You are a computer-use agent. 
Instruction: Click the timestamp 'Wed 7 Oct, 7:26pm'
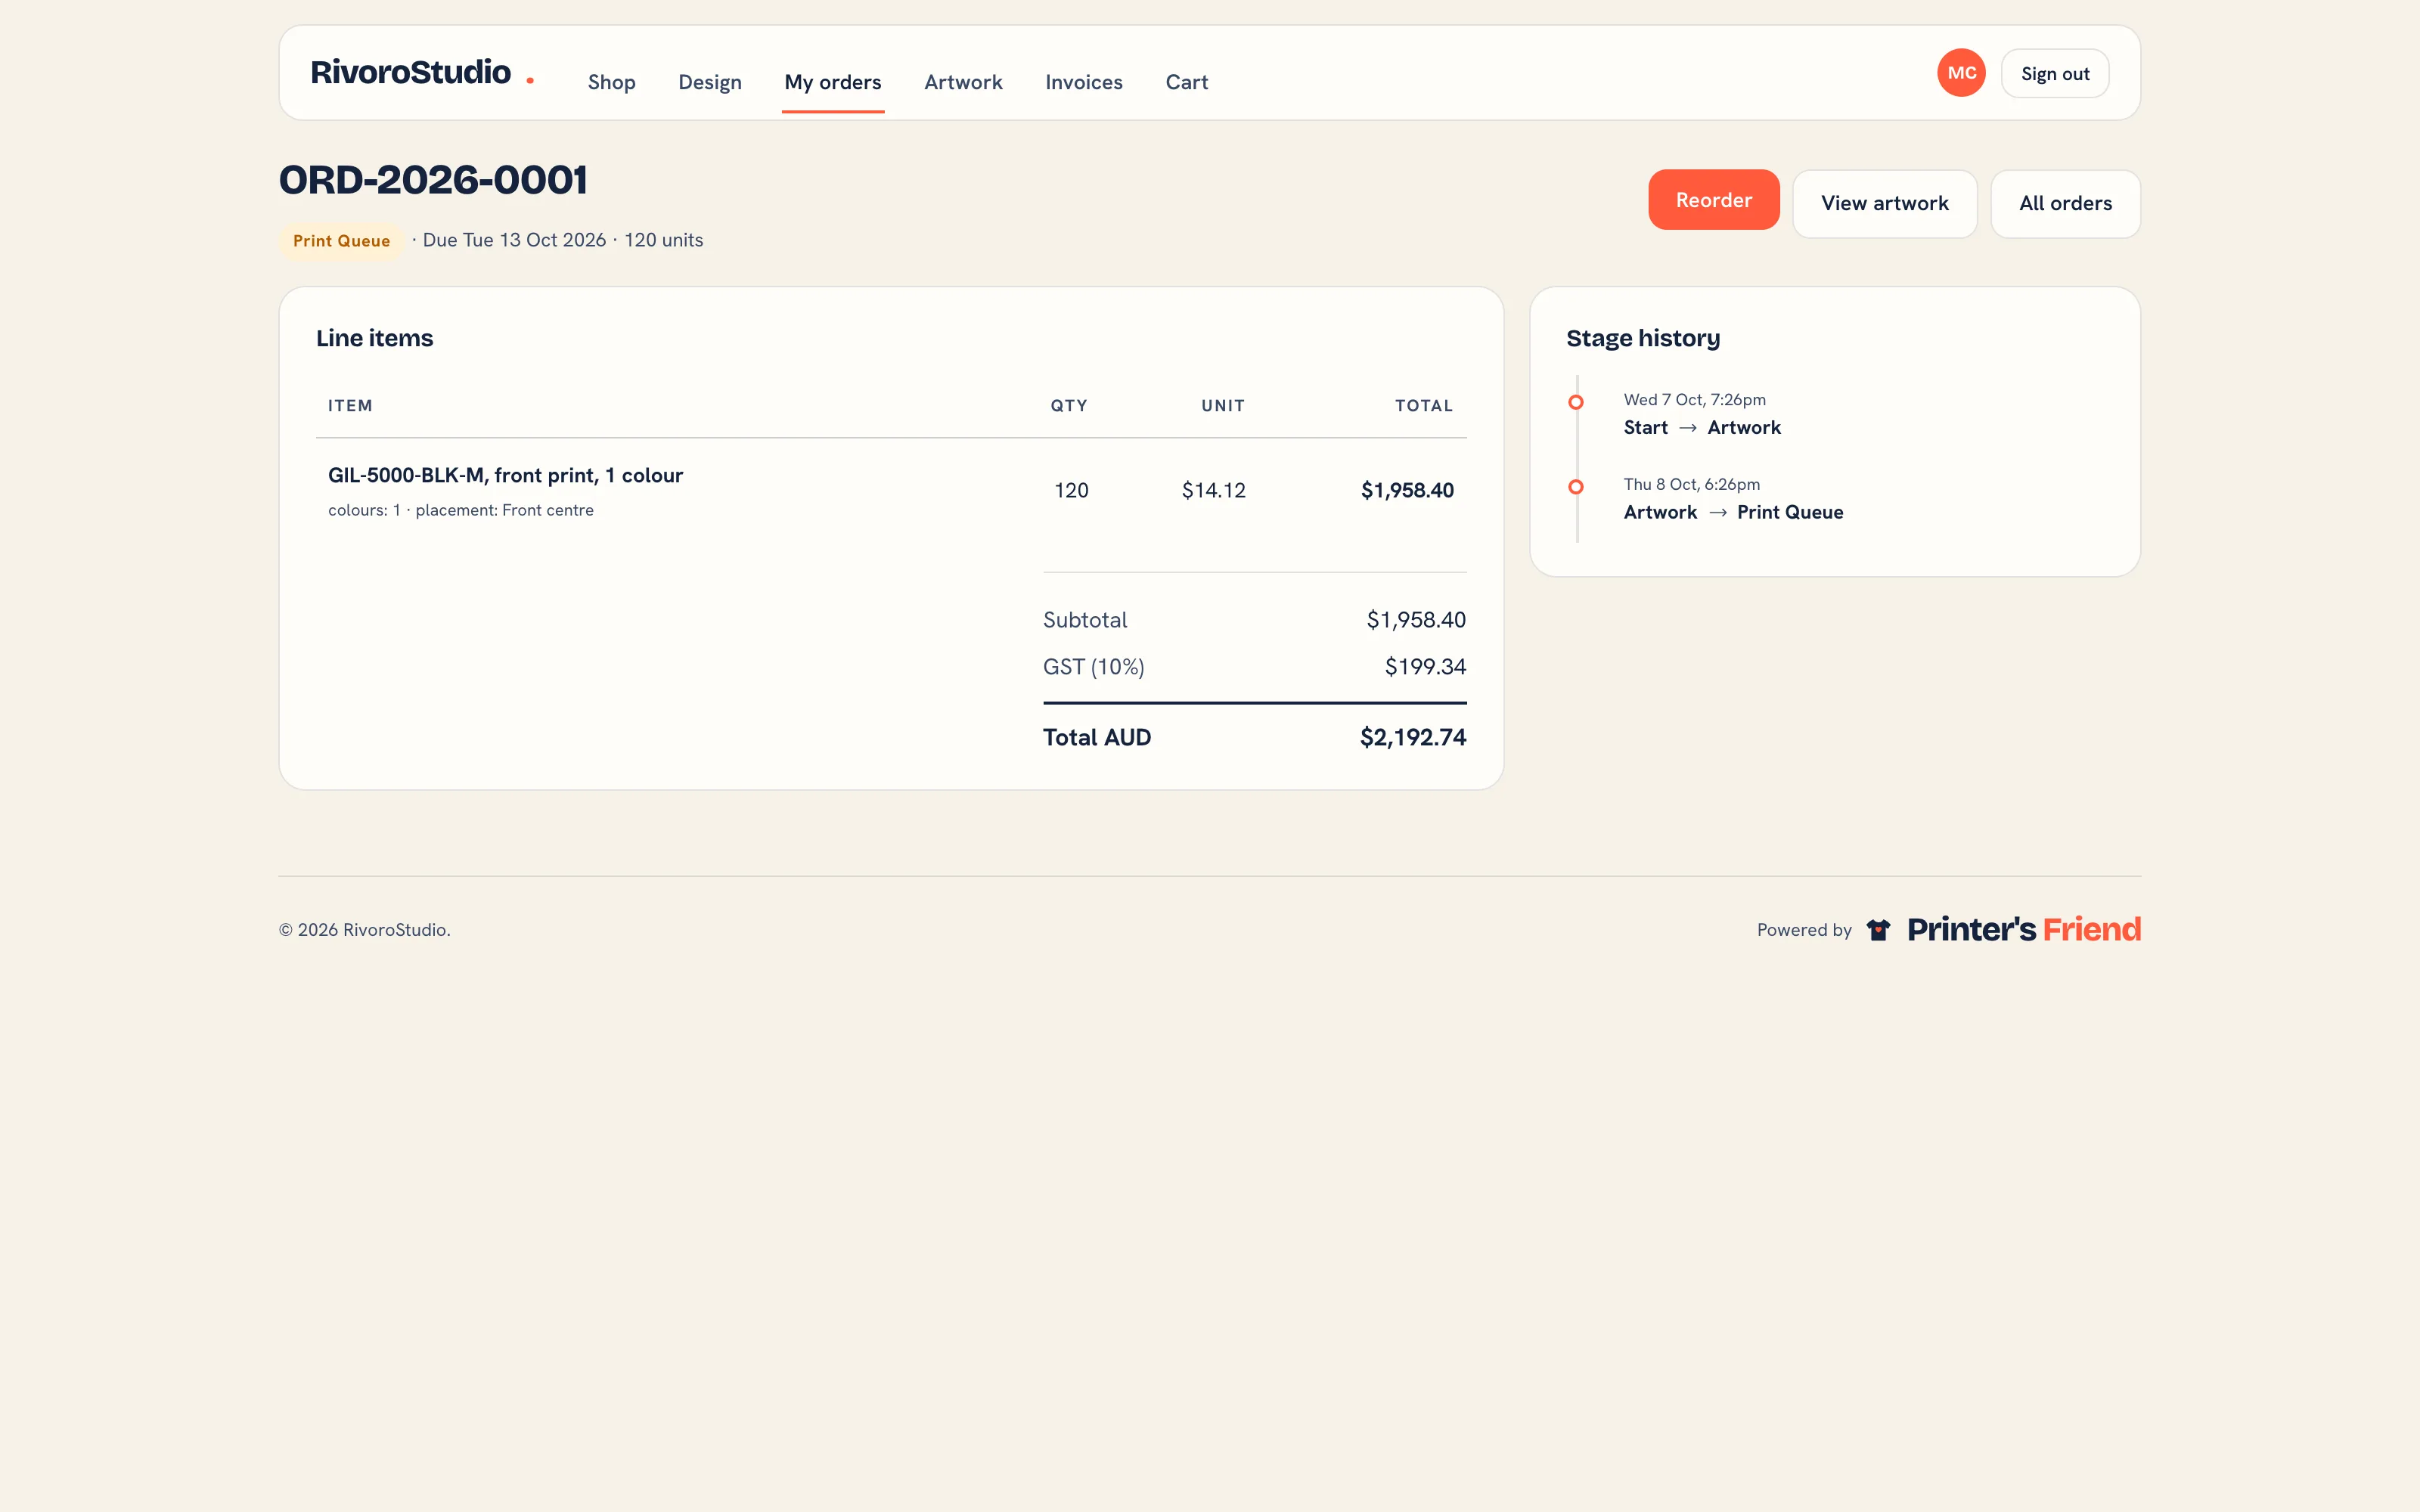(x=1694, y=400)
